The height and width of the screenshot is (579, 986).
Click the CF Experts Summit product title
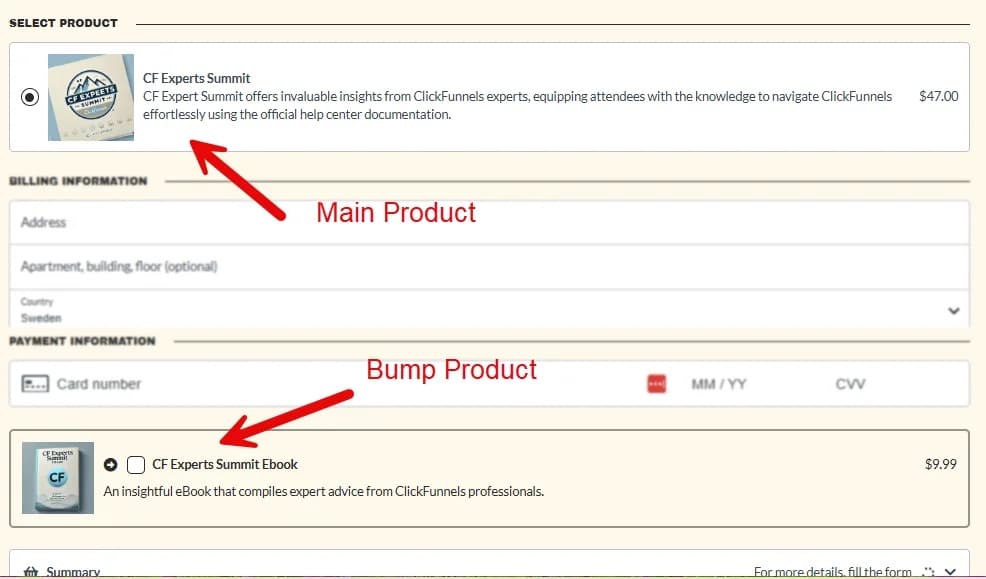tap(196, 78)
